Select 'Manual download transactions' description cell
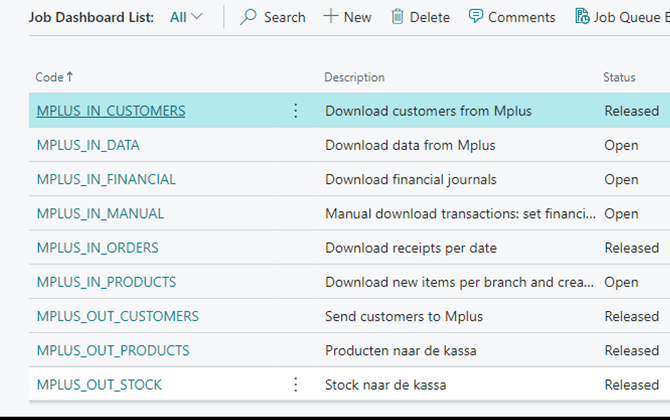The width and height of the screenshot is (670, 420). click(460, 214)
